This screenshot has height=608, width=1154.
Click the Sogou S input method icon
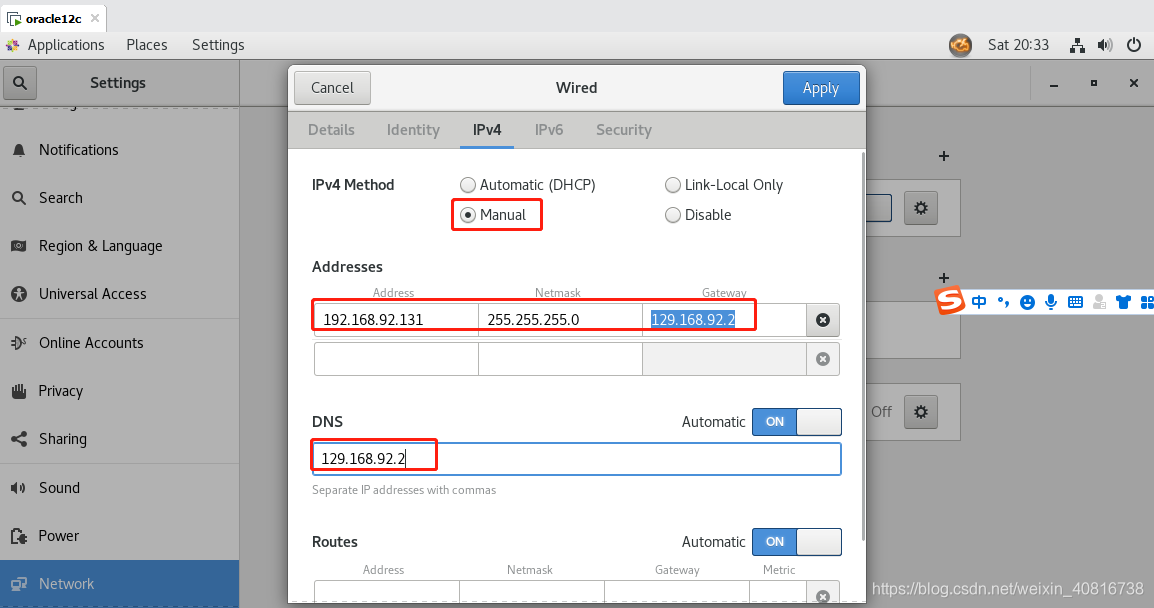950,300
